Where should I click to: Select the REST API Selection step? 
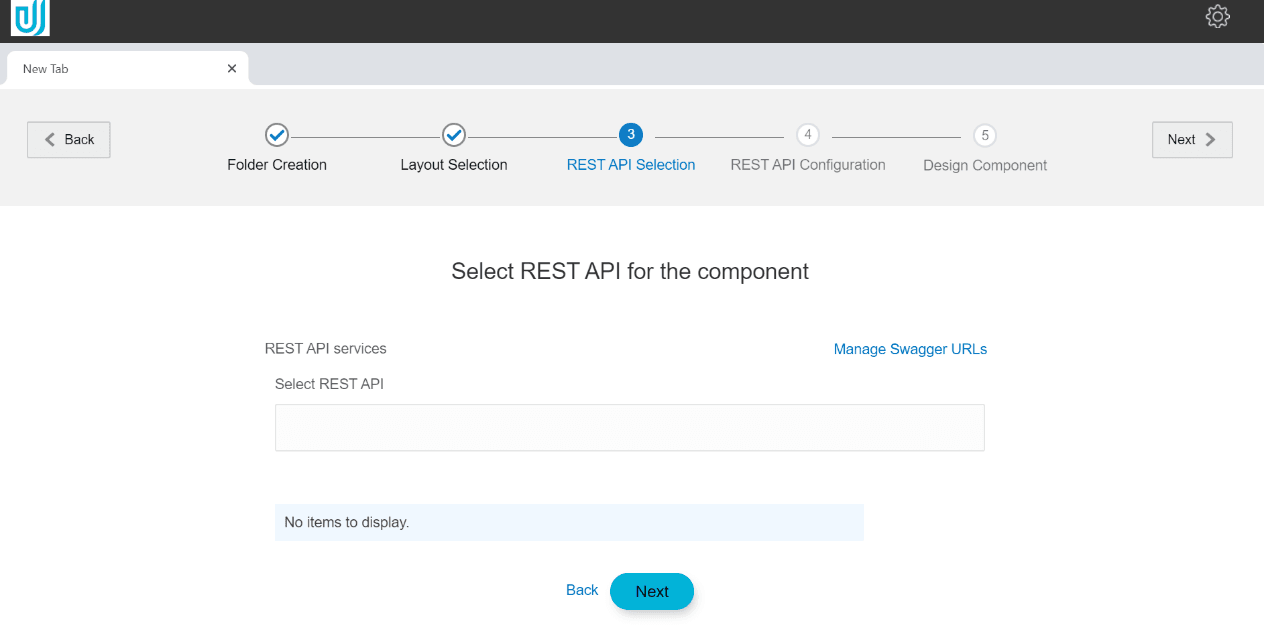coord(631,164)
